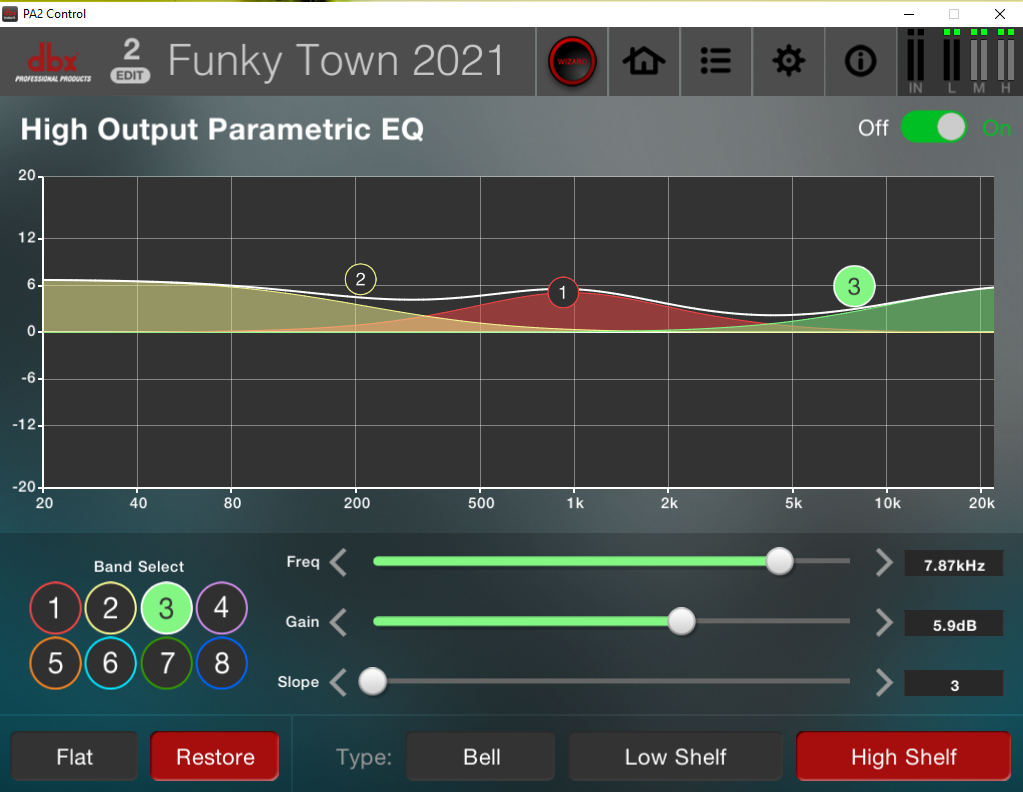Click the Gain slider handle
This screenshot has width=1023, height=792.
681,621
